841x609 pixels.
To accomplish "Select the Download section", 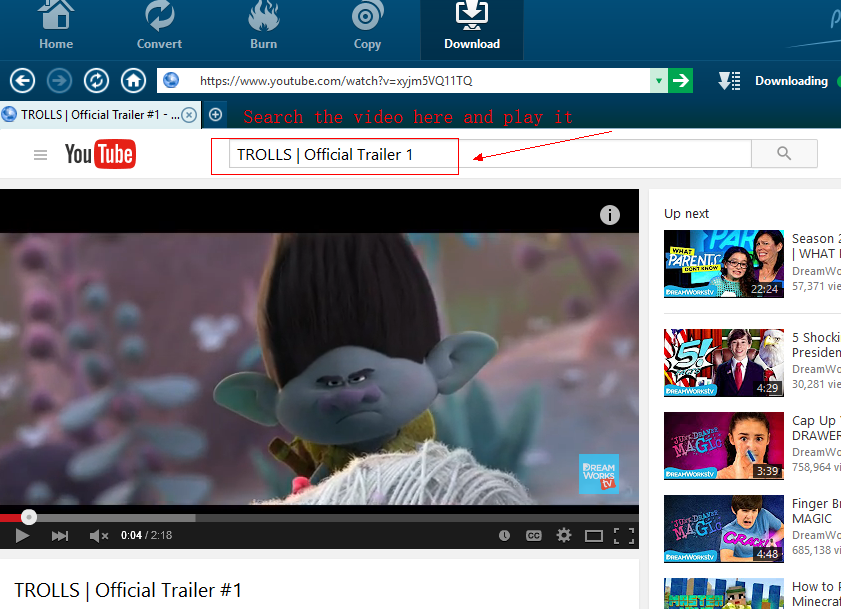I will pos(472,29).
